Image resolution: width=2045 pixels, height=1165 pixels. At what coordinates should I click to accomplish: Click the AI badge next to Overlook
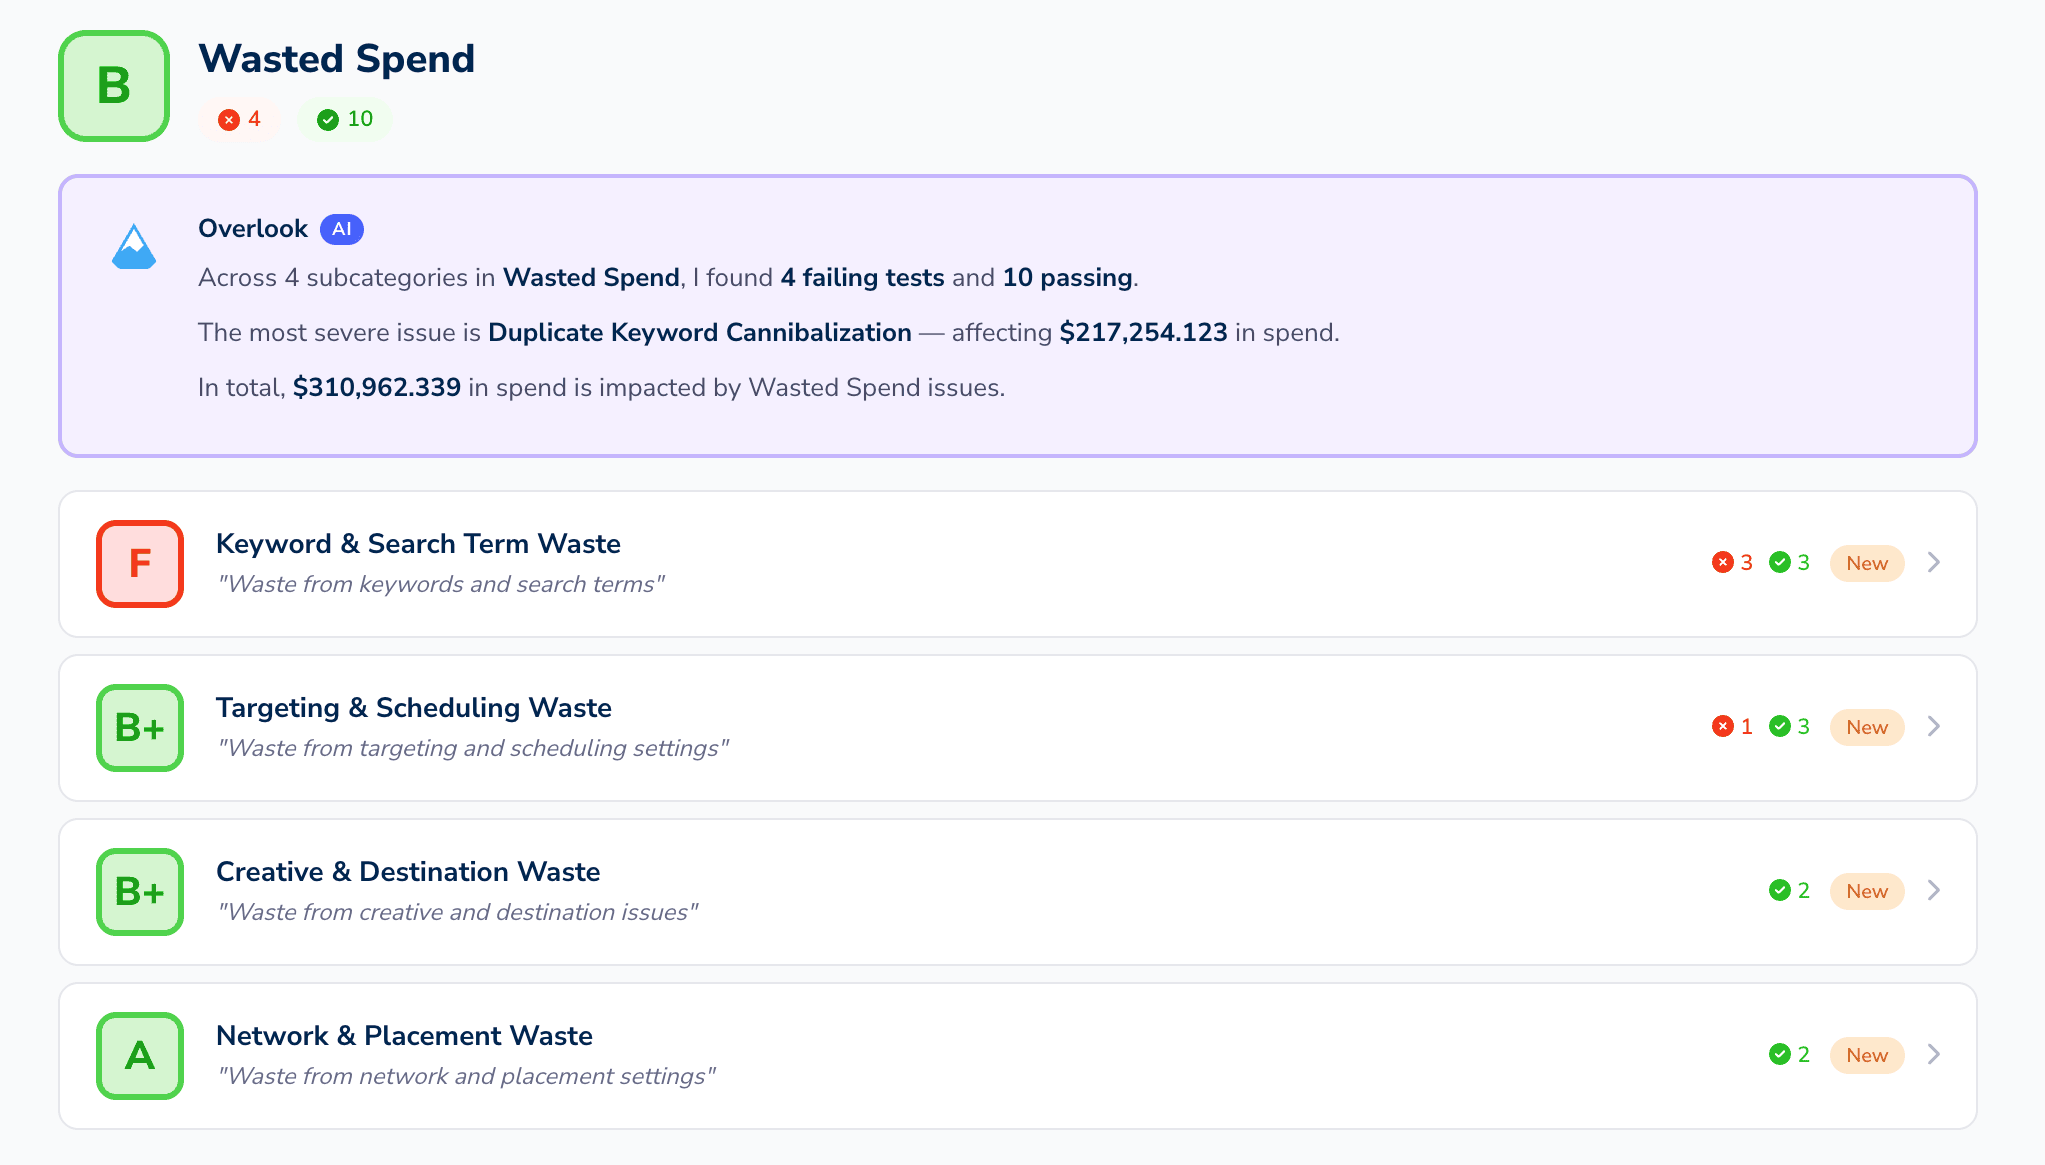click(x=341, y=229)
